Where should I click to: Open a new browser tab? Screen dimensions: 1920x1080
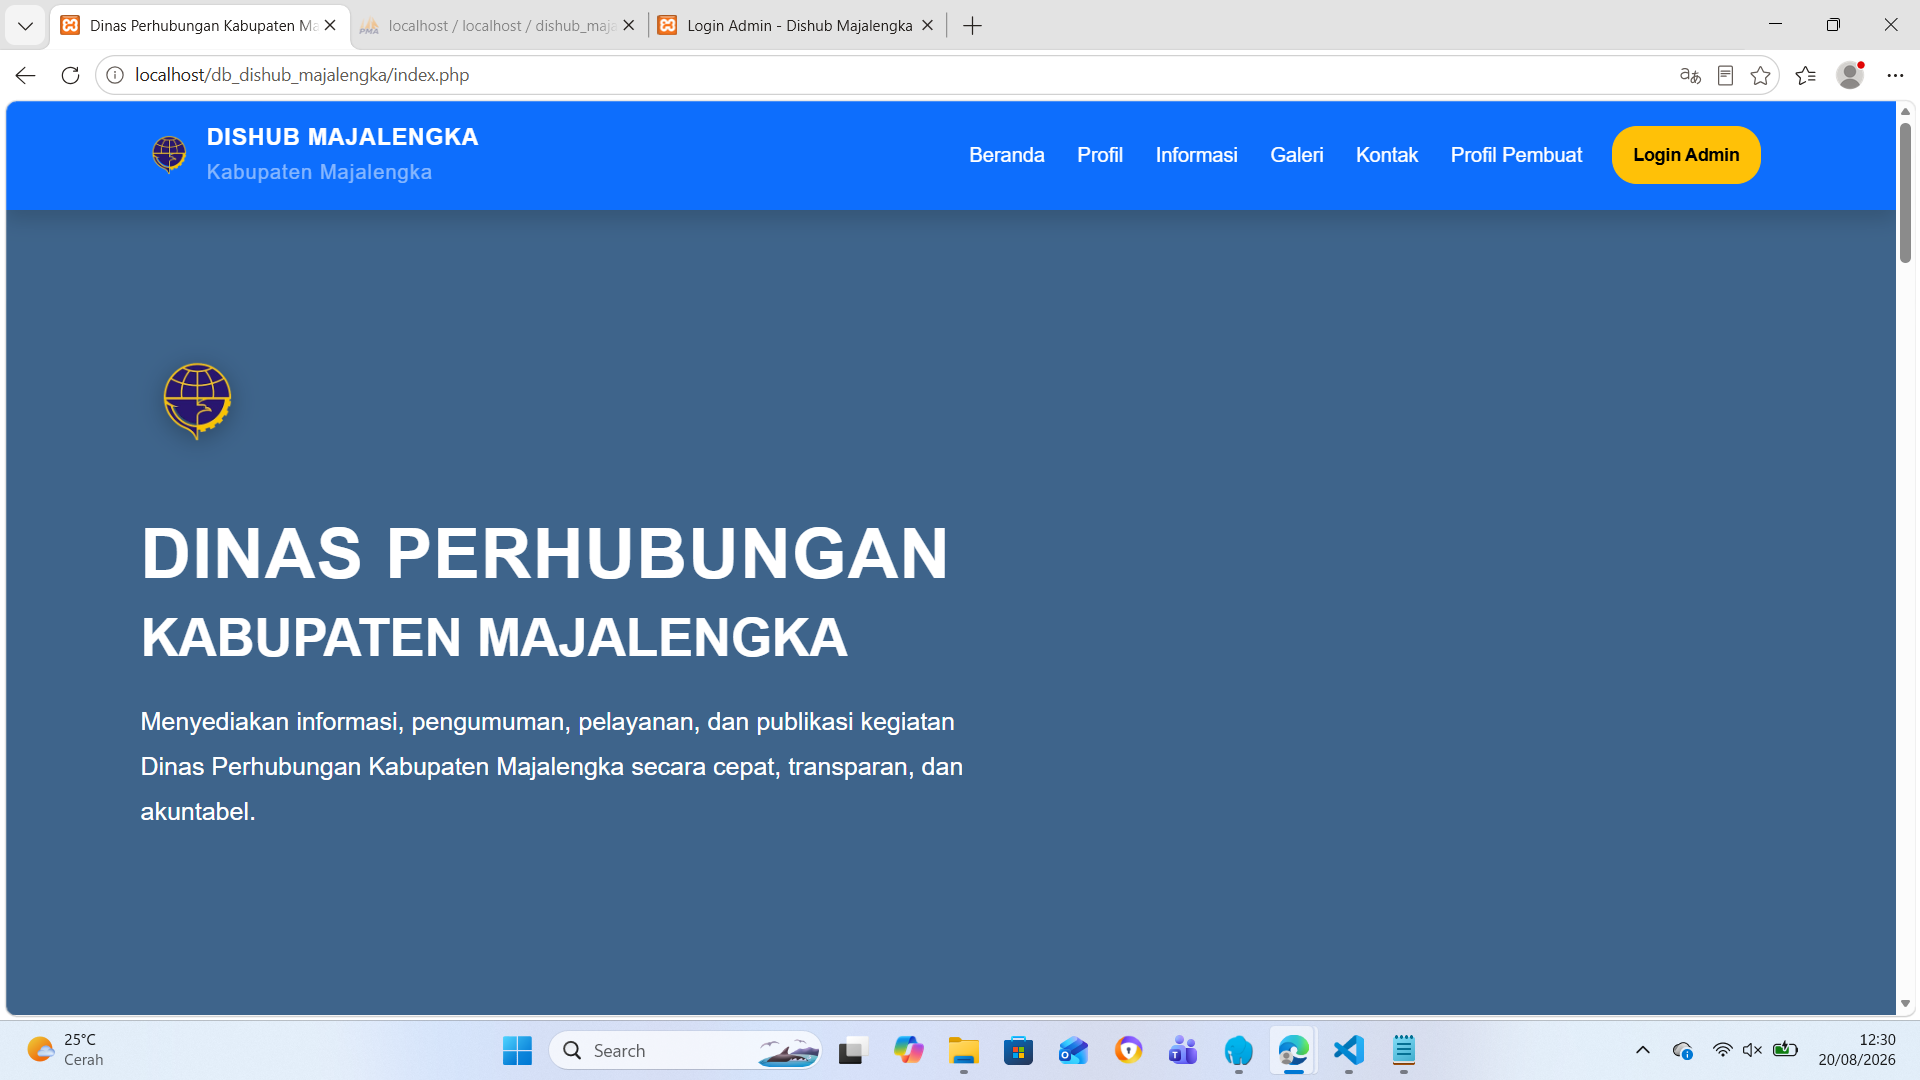point(972,26)
